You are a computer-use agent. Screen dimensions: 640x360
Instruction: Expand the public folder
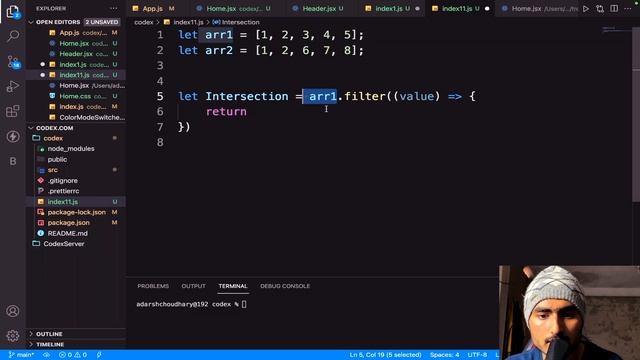pos(57,159)
